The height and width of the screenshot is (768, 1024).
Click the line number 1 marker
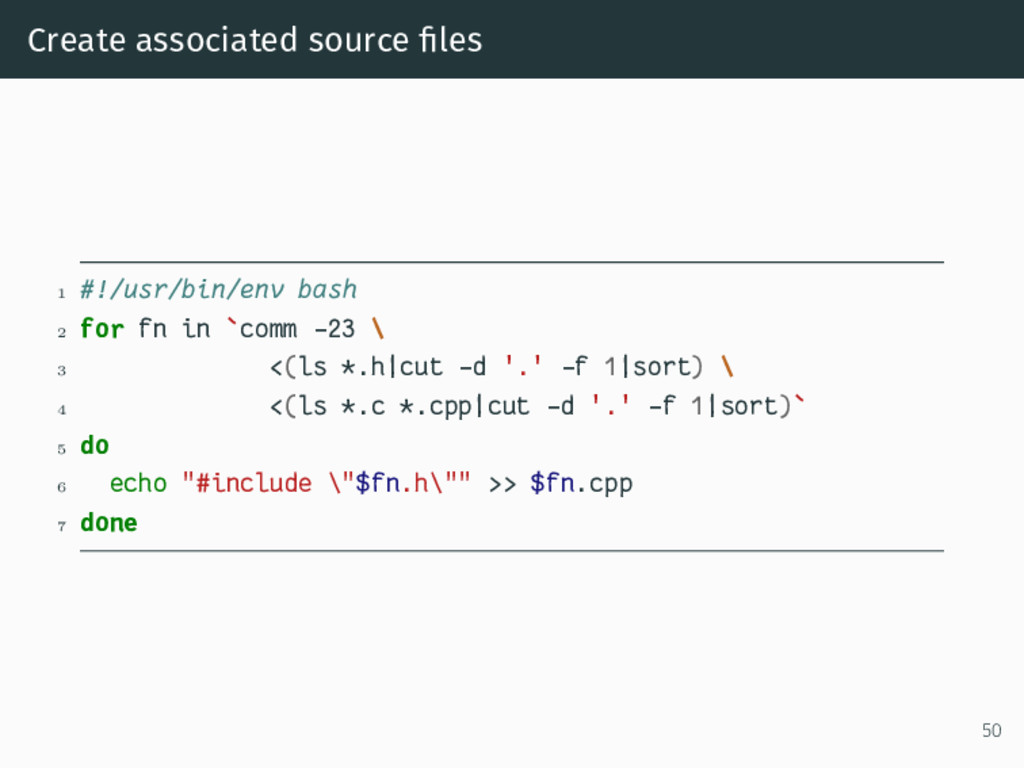pos(61,293)
